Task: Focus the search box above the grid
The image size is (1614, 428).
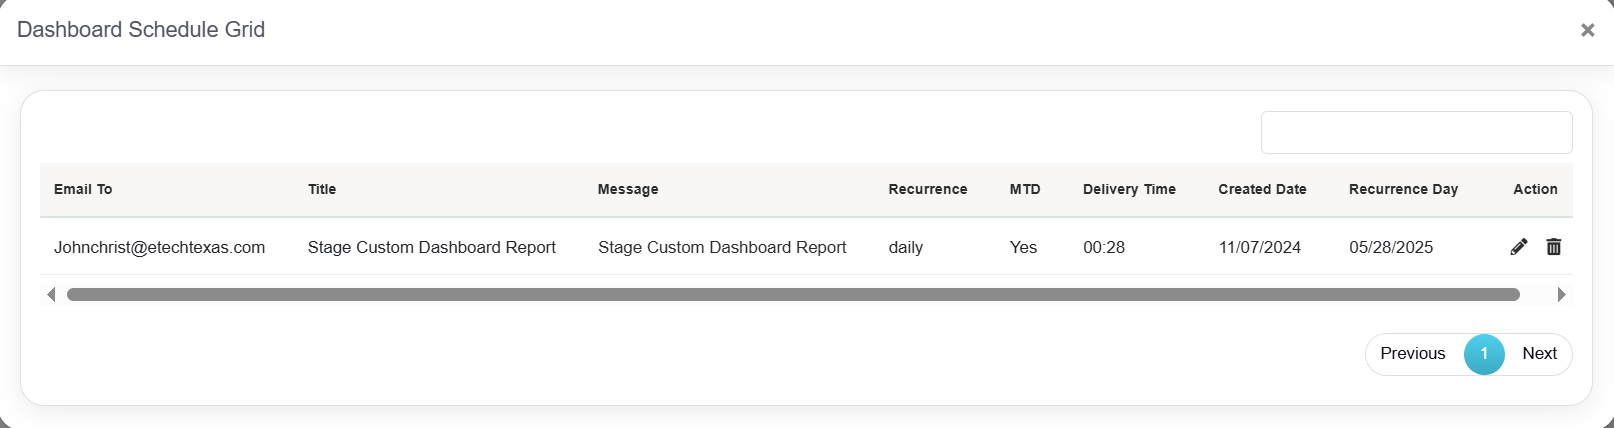Action: click(x=1416, y=133)
